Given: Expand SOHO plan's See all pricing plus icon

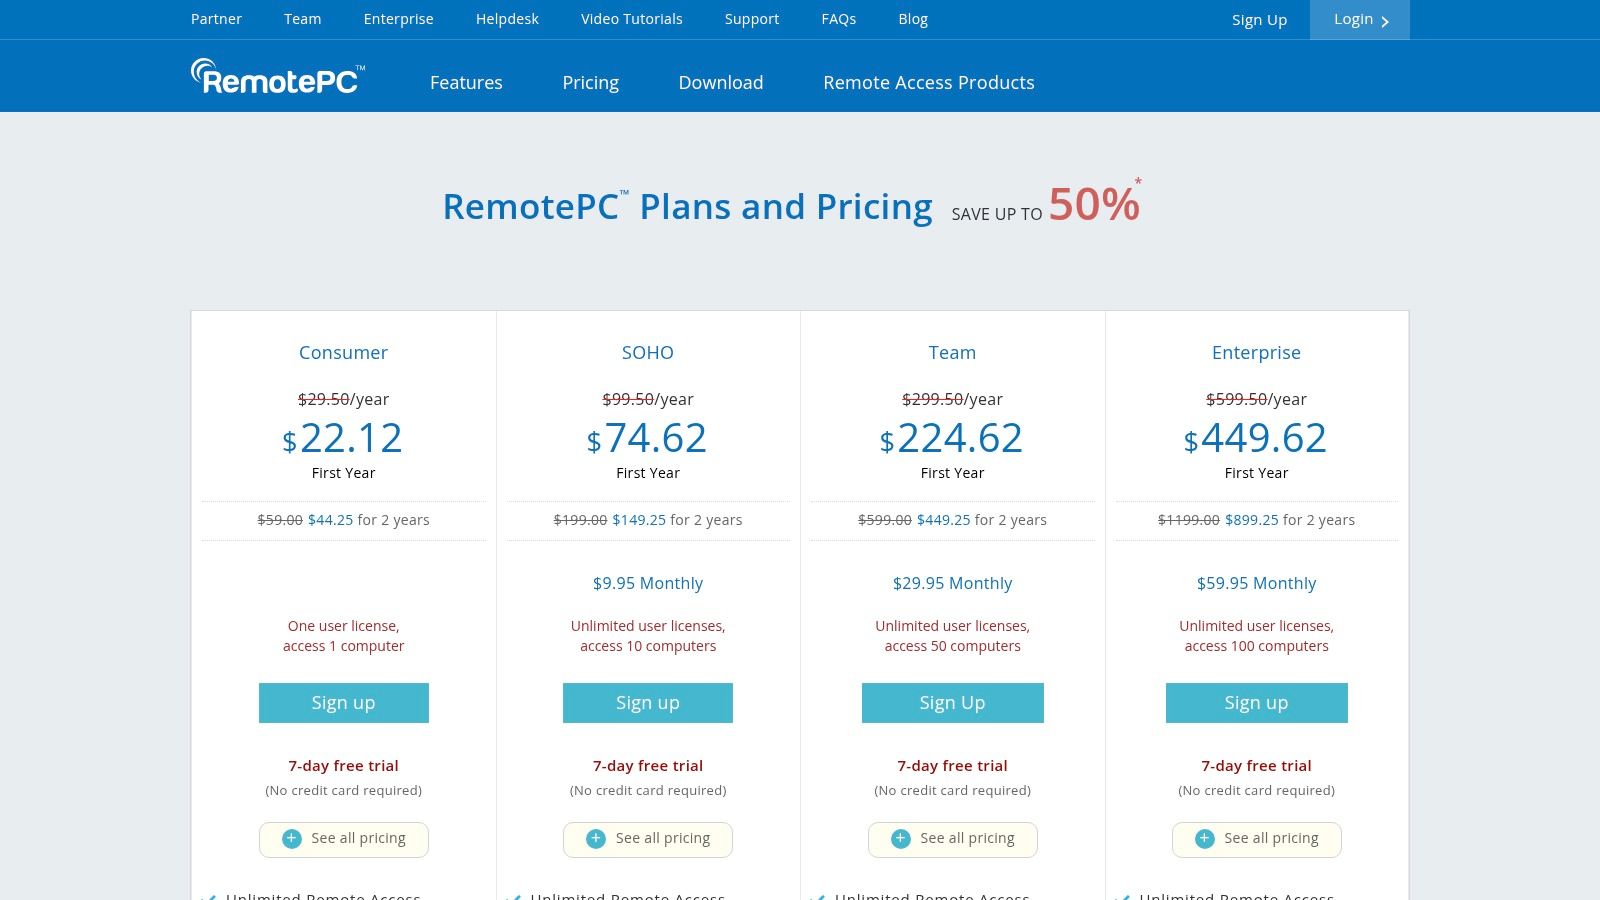Looking at the screenshot, I should pyautogui.click(x=596, y=839).
